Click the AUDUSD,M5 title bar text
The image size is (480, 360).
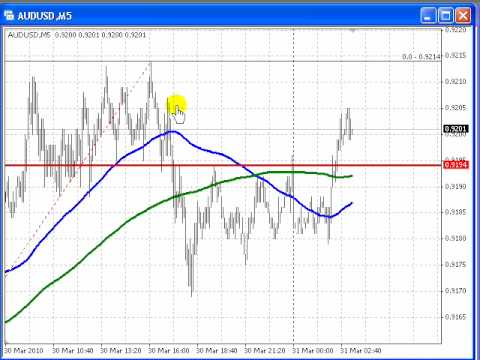[45, 16]
